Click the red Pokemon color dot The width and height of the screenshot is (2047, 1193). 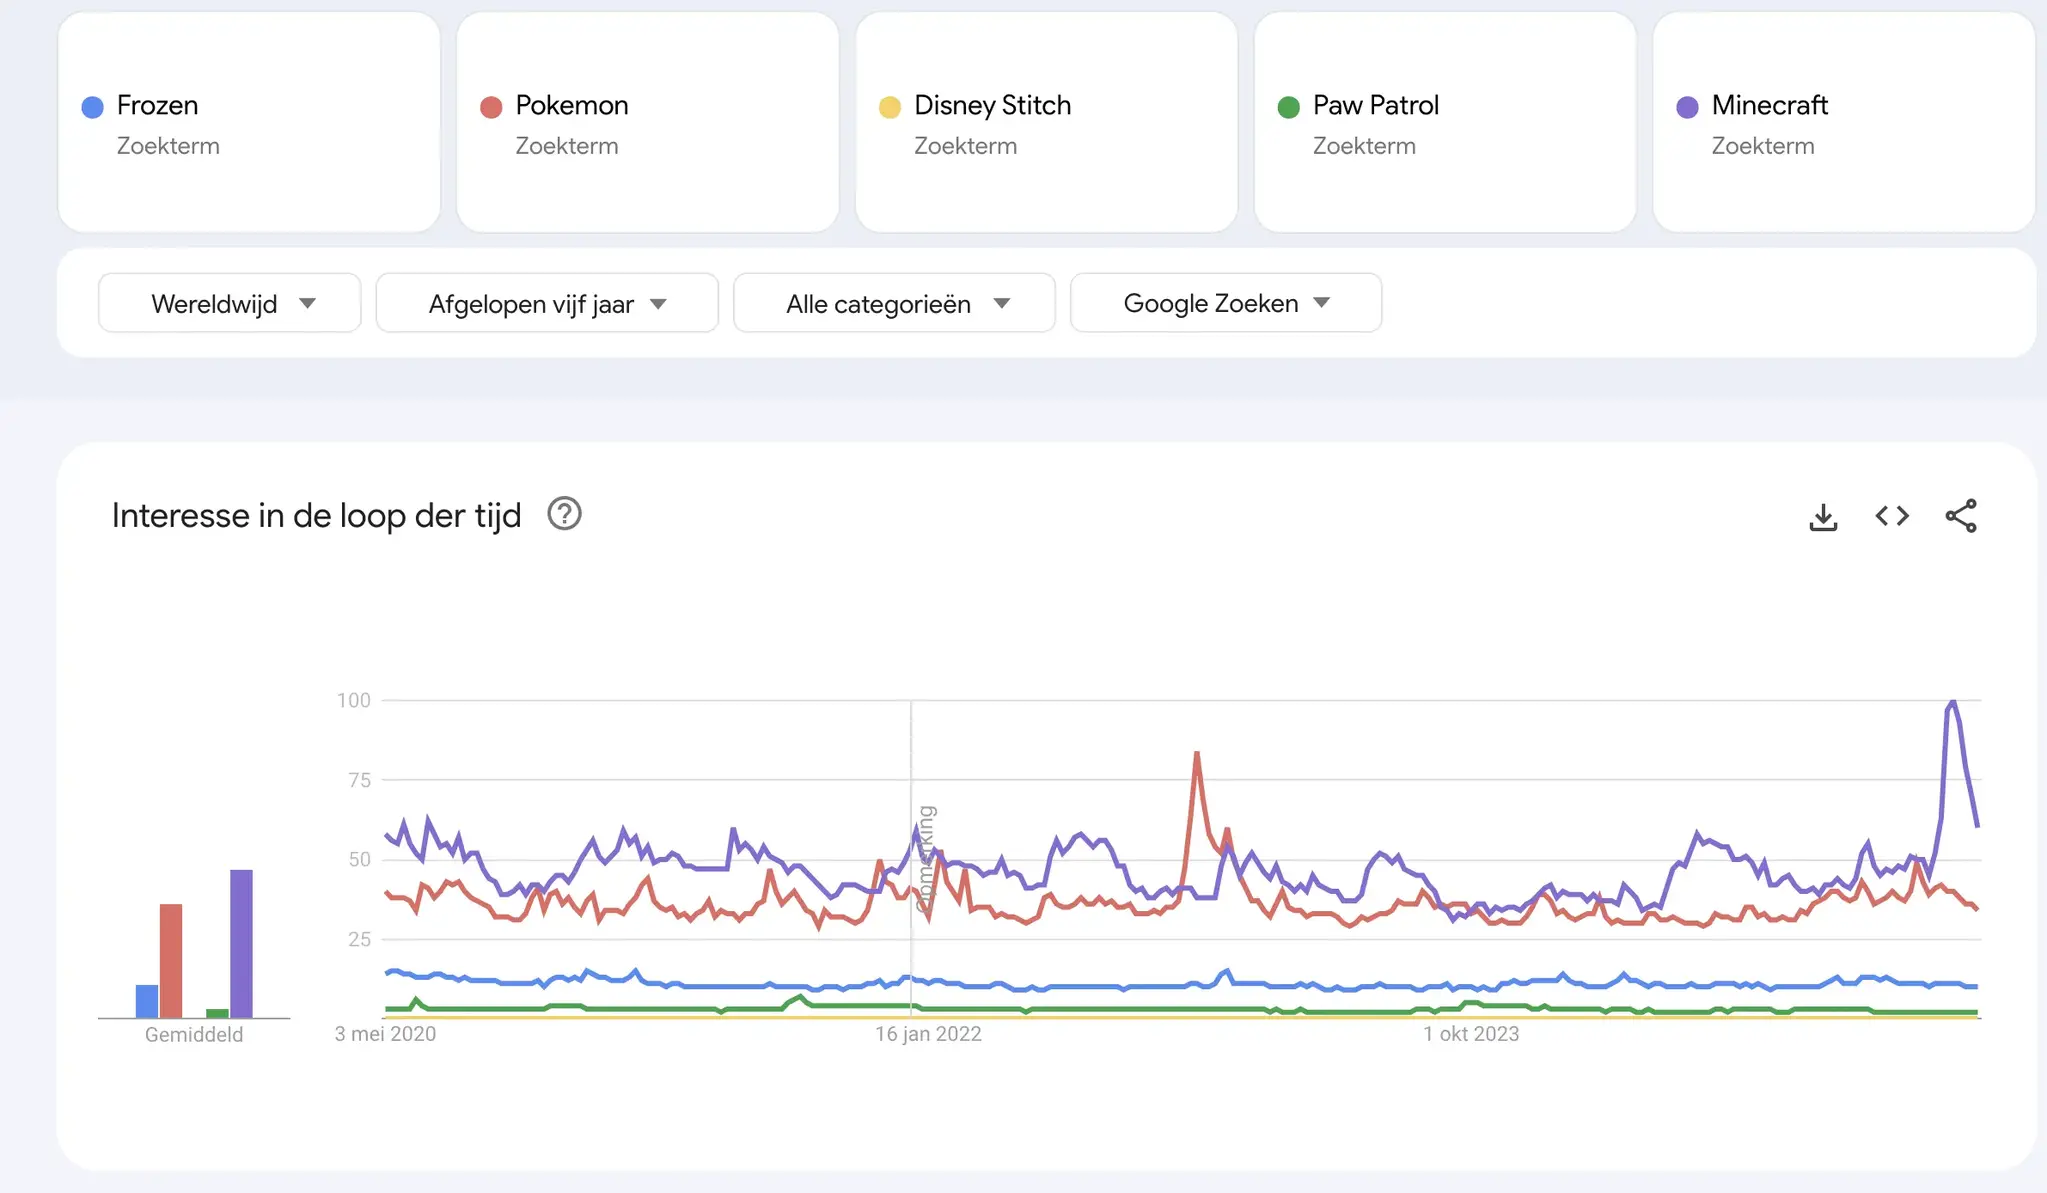(491, 107)
